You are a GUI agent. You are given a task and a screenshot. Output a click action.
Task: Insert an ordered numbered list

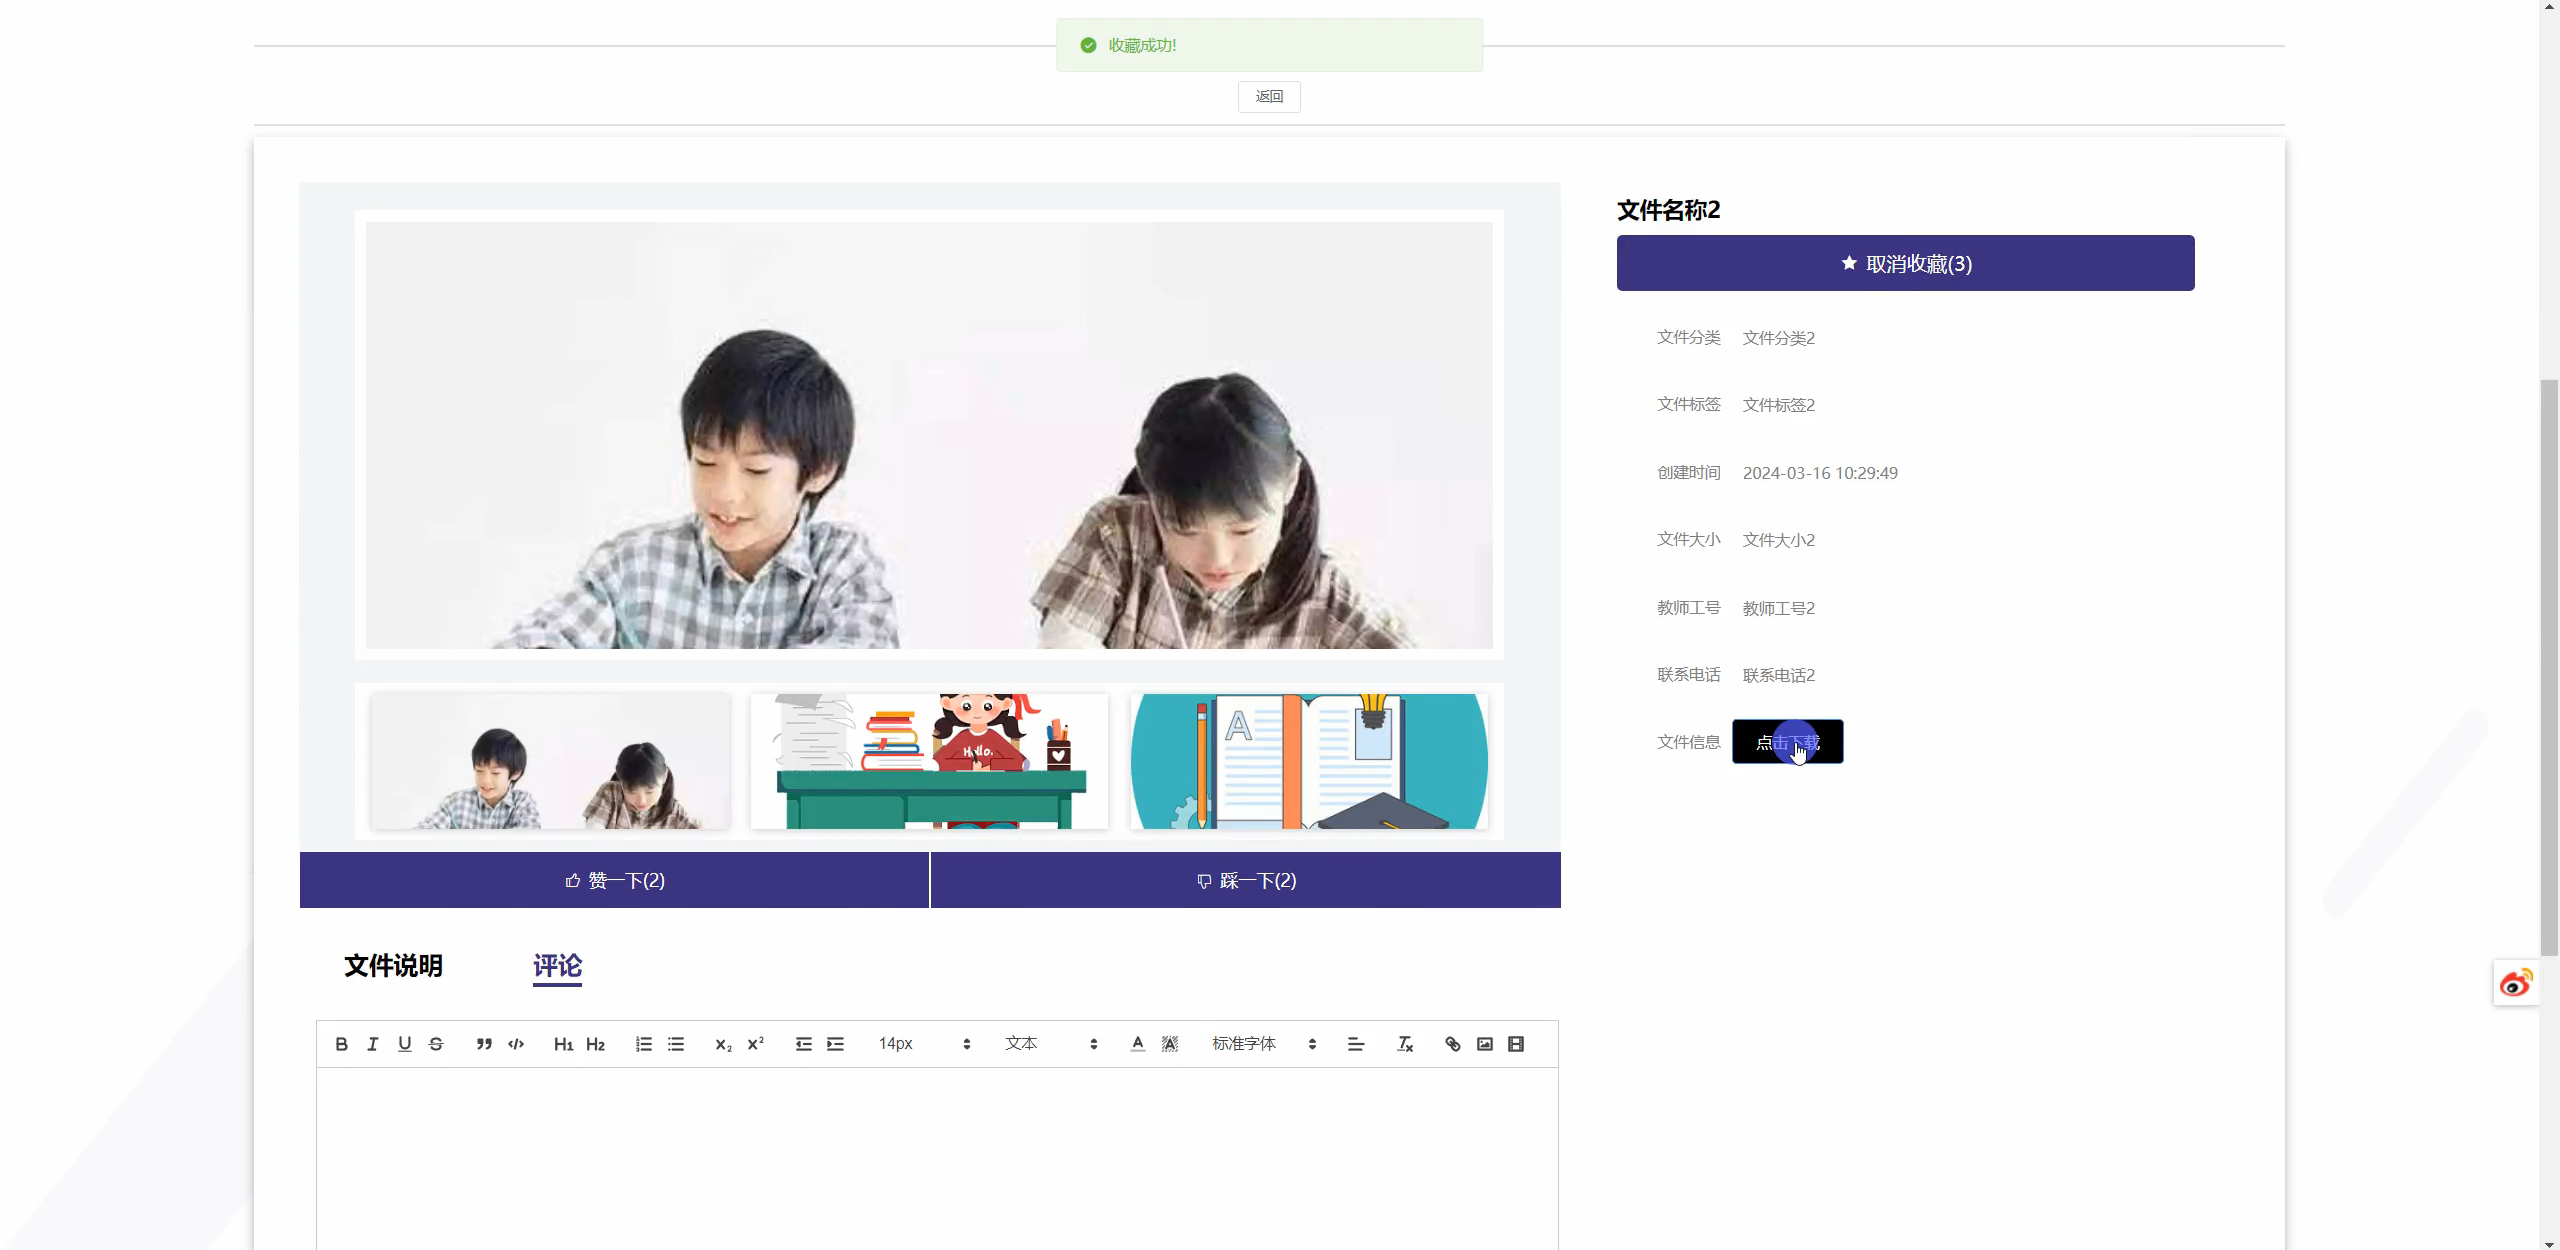tap(644, 1044)
